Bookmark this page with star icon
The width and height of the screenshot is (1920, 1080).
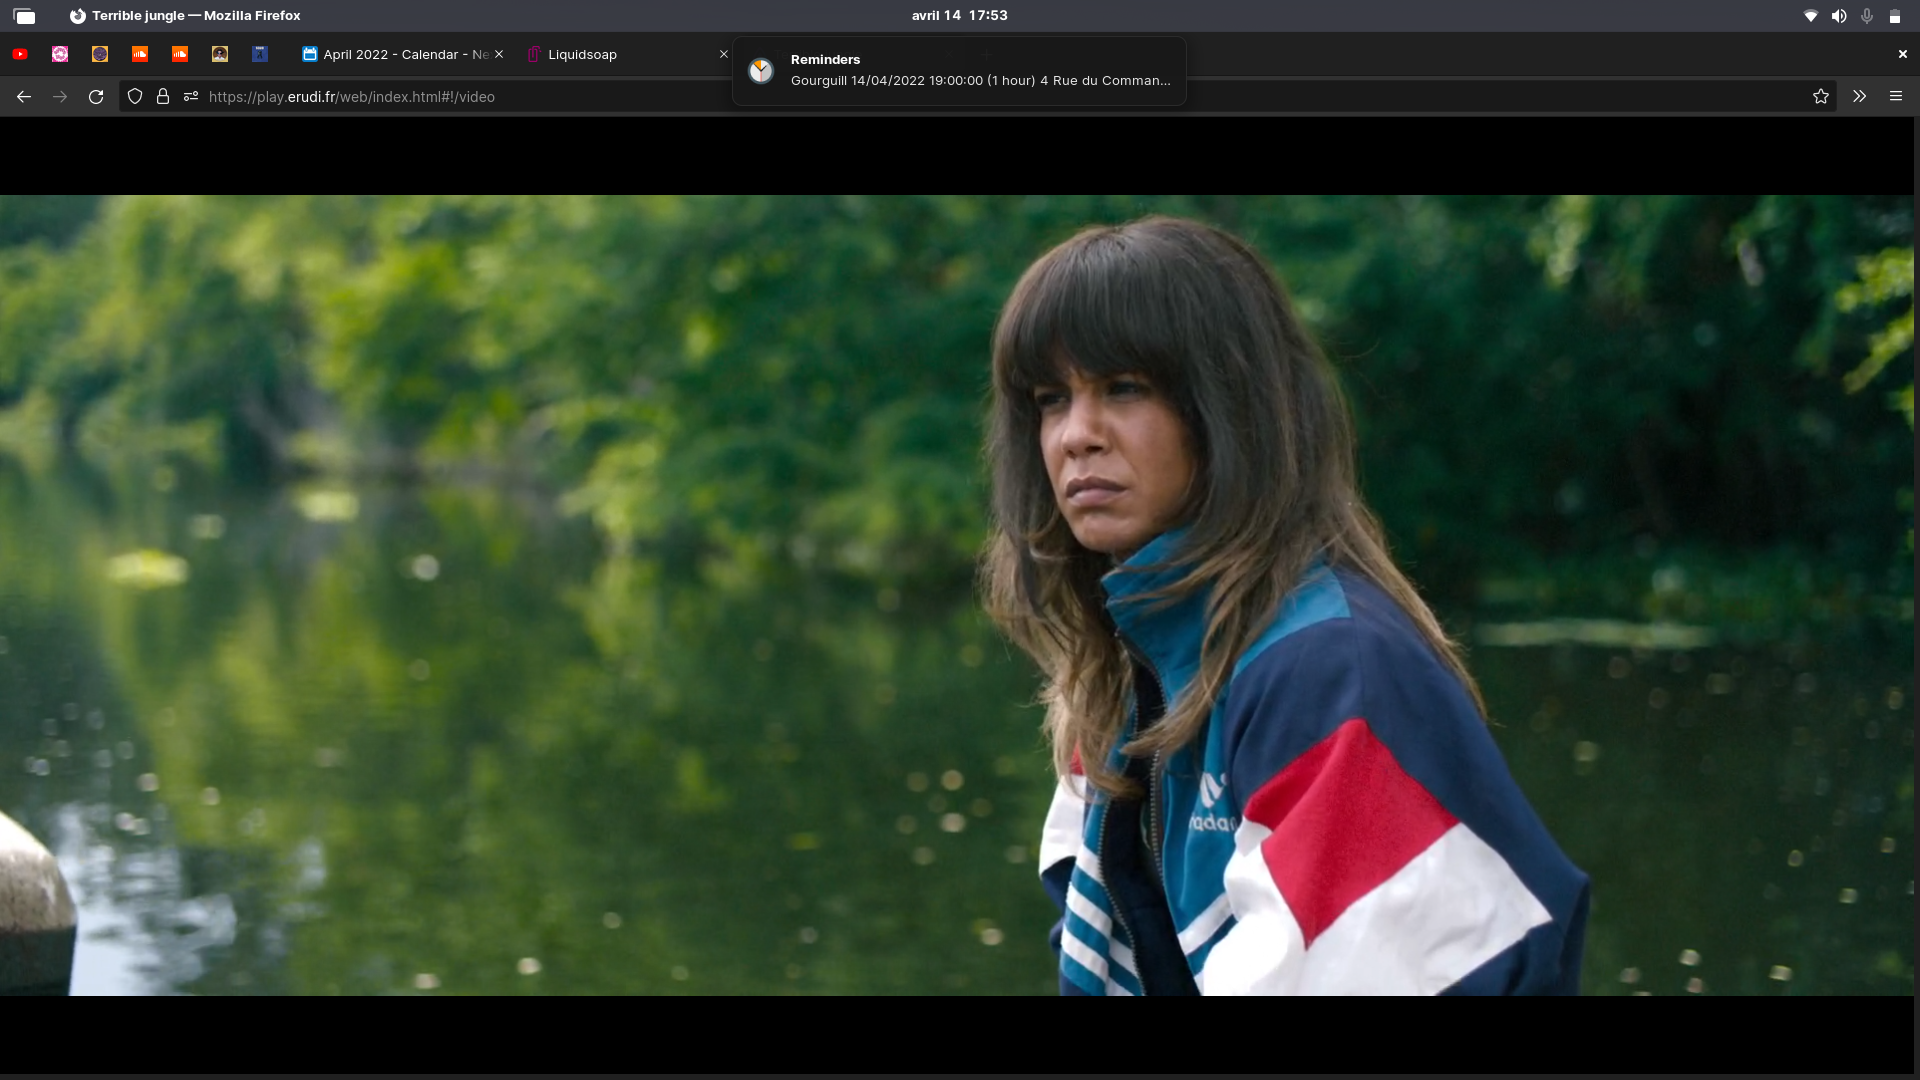tap(1820, 97)
